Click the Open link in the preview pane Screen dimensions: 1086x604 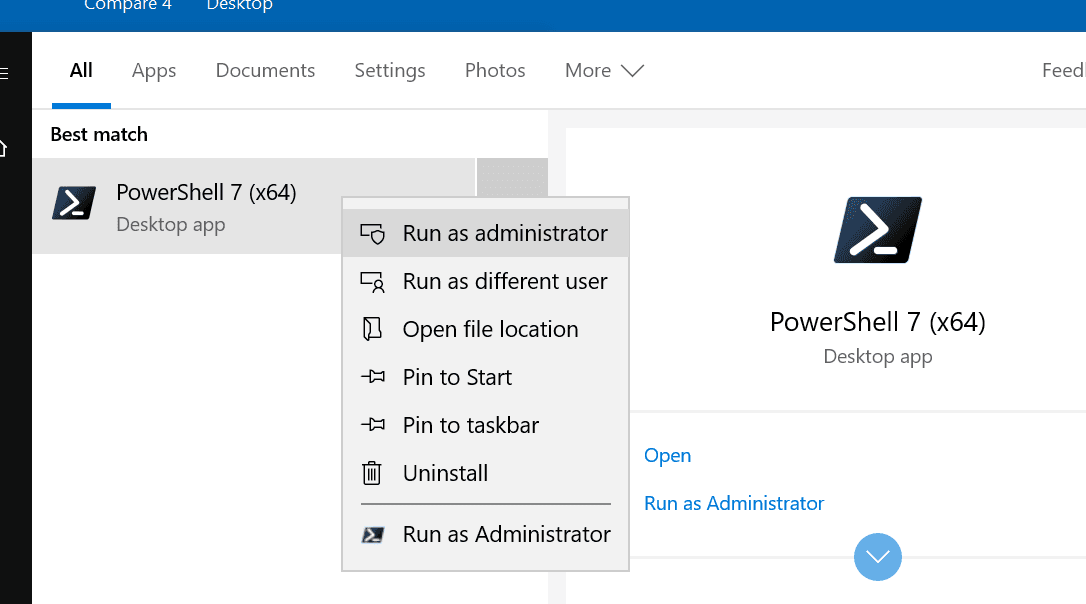coord(668,456)
